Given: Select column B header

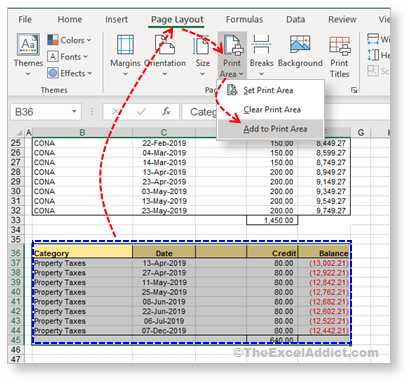Looking at the screenshot, I should 82,133.
